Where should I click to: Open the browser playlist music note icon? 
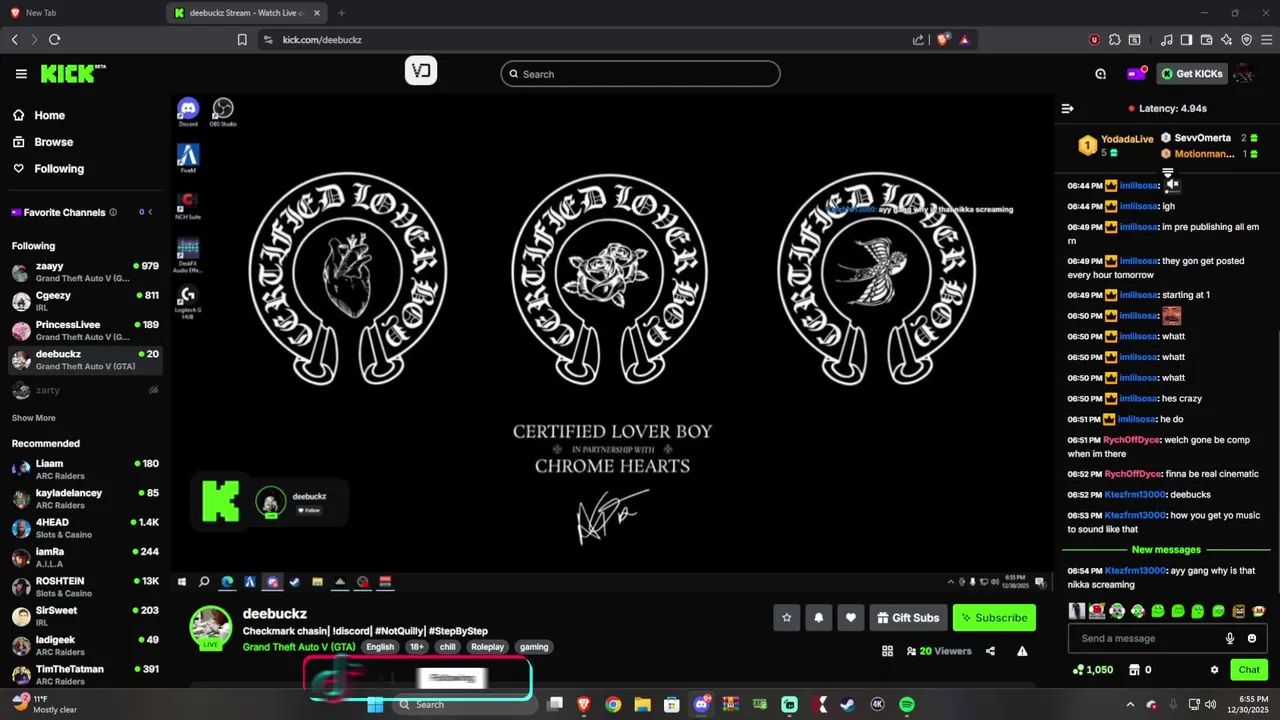1166,40
